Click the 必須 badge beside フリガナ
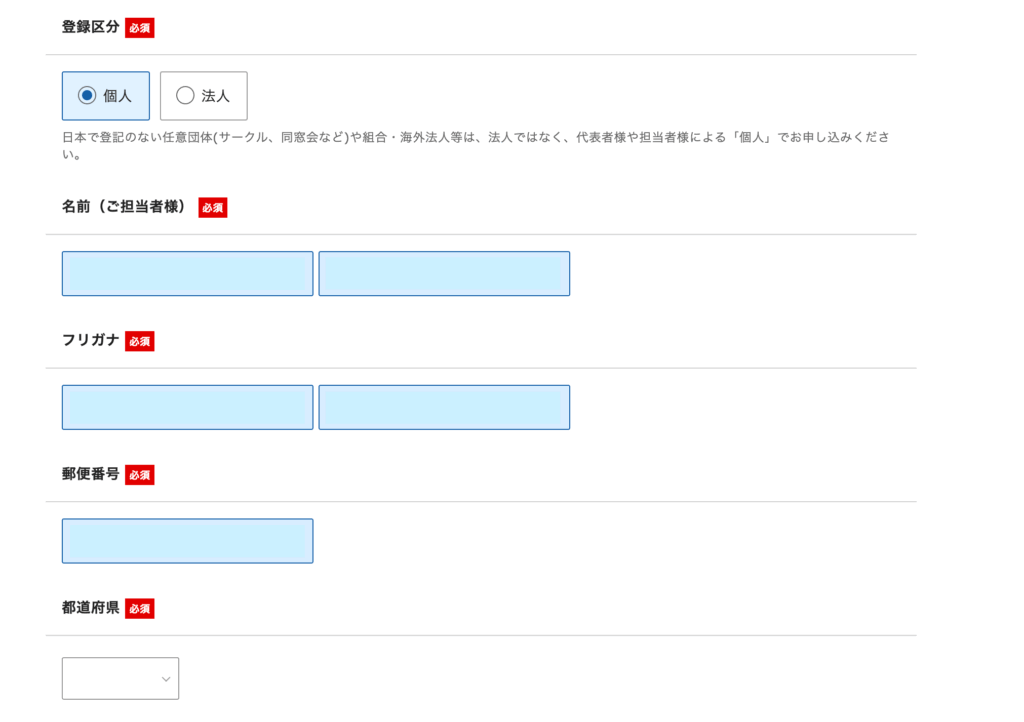Screen dimensions: 1024x722 tap(140, 342)
